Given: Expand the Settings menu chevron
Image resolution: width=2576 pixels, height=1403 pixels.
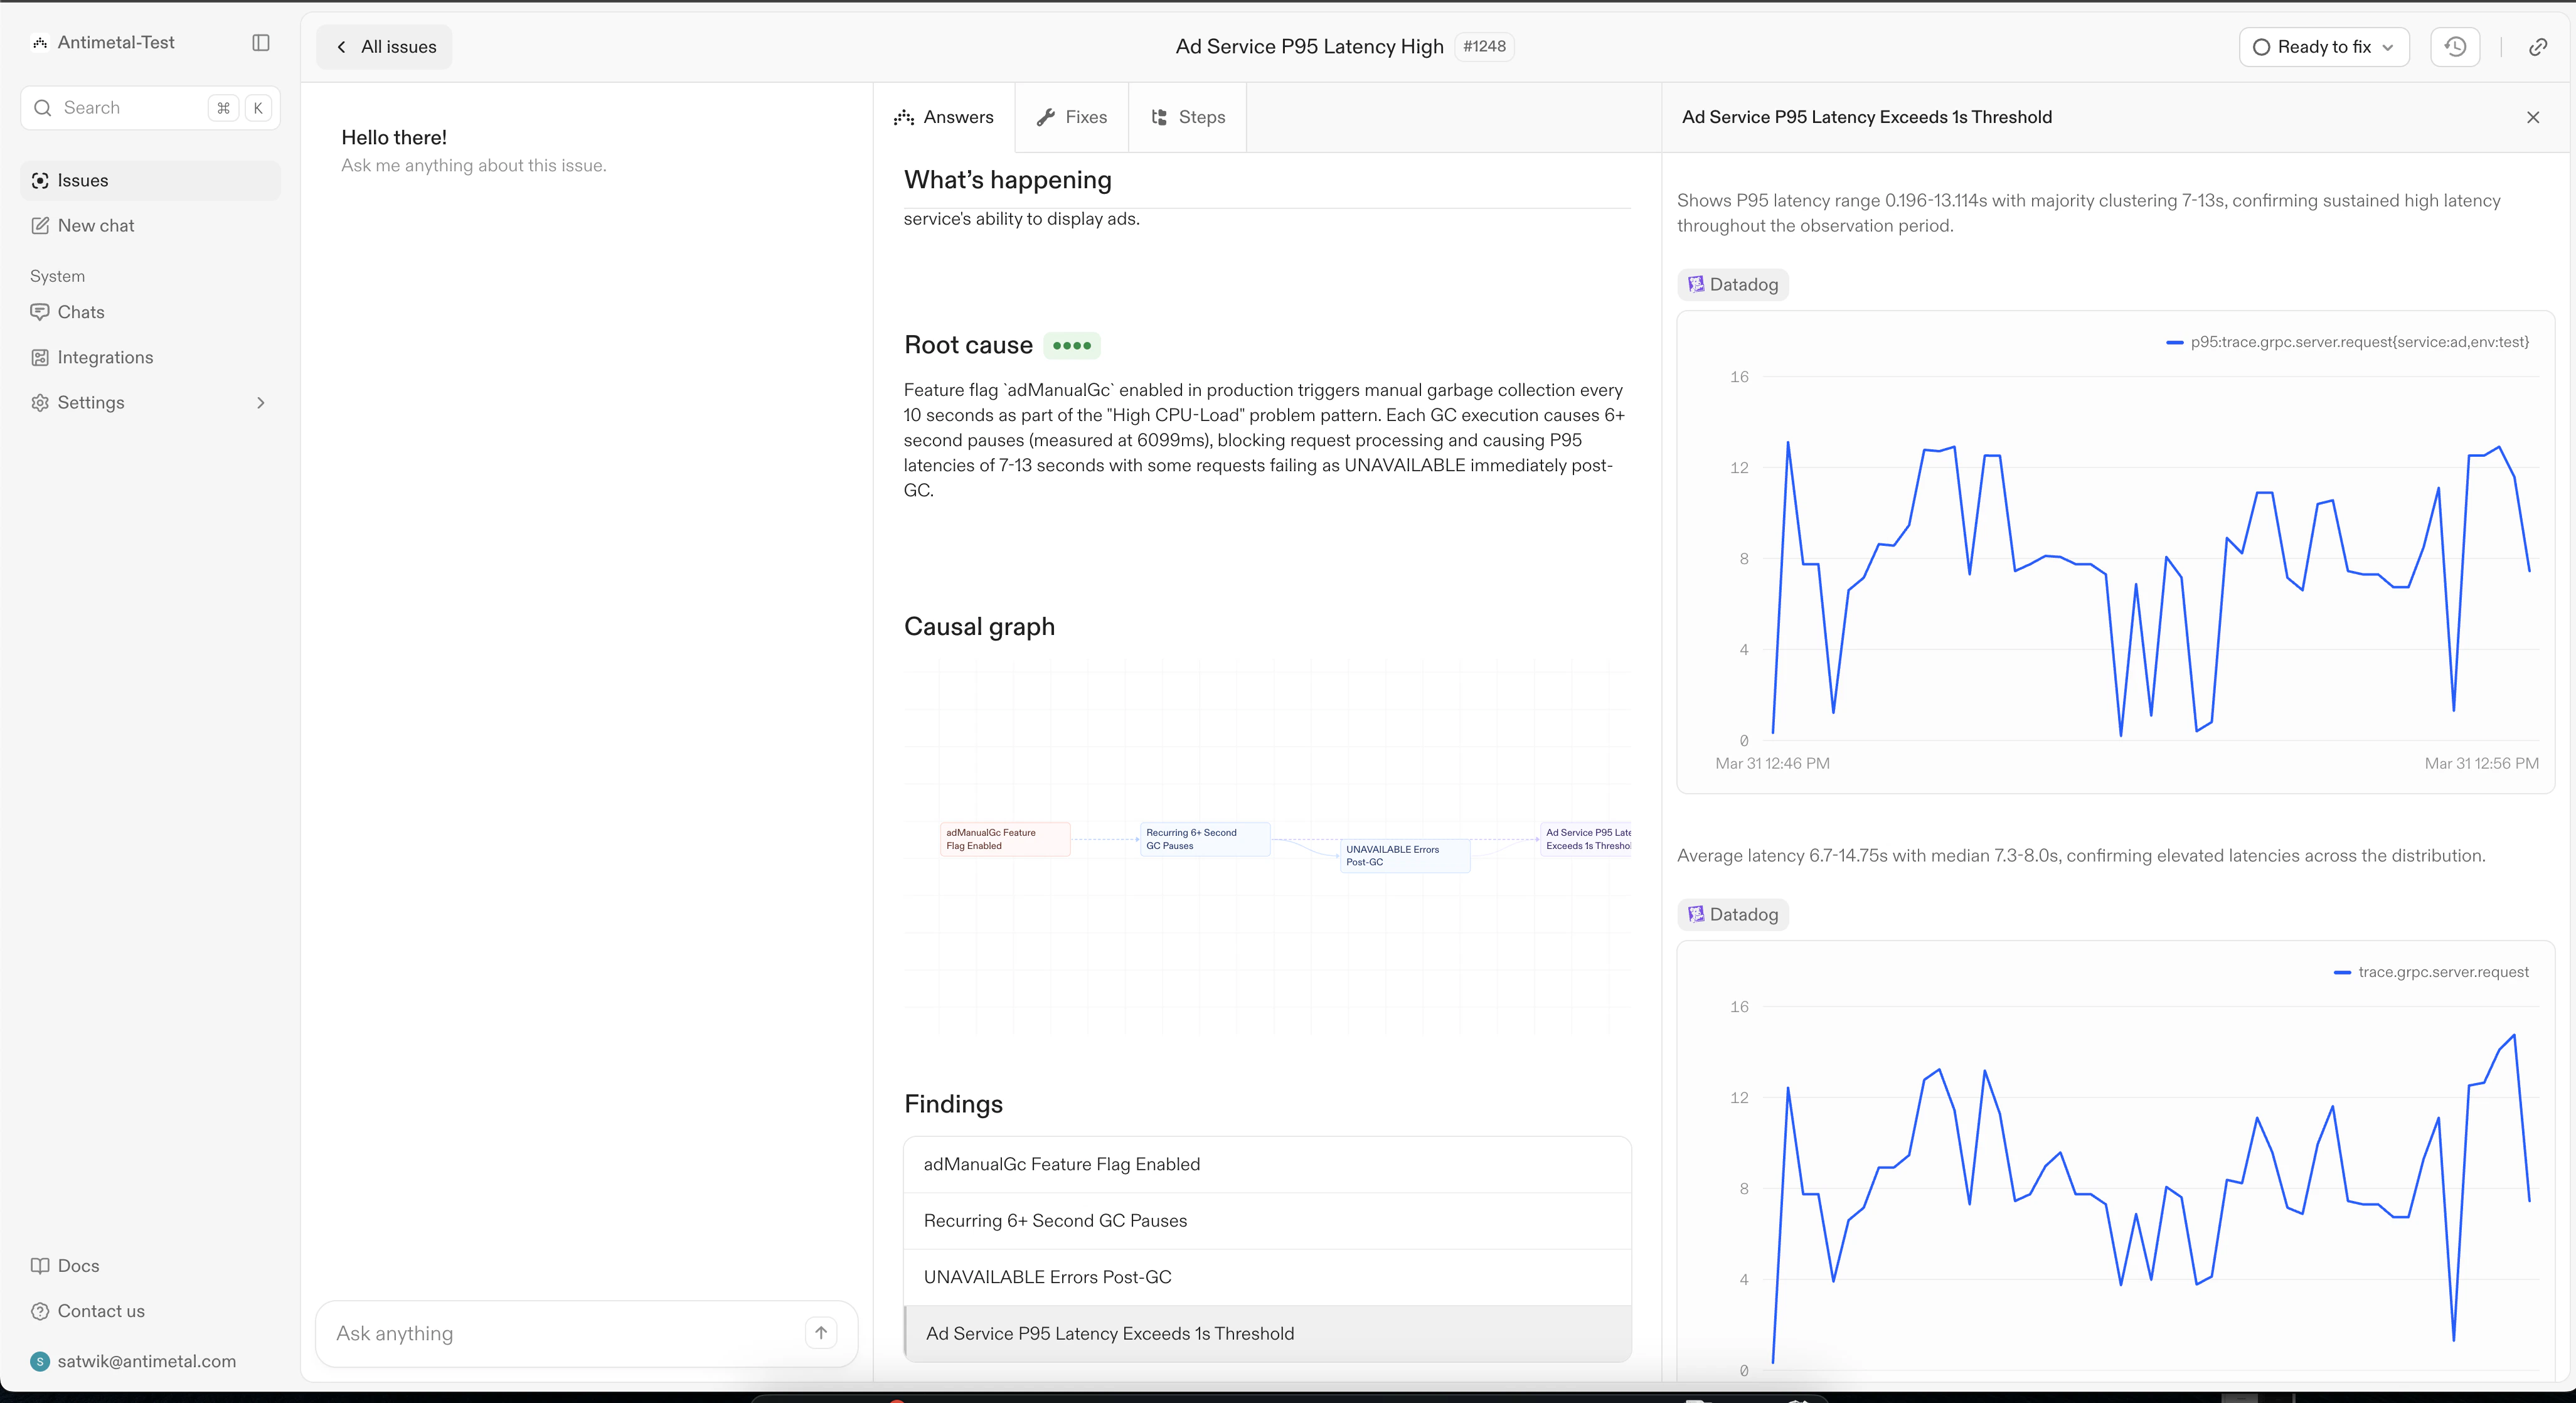Looking at the screenshot, I should click(261, 403).
